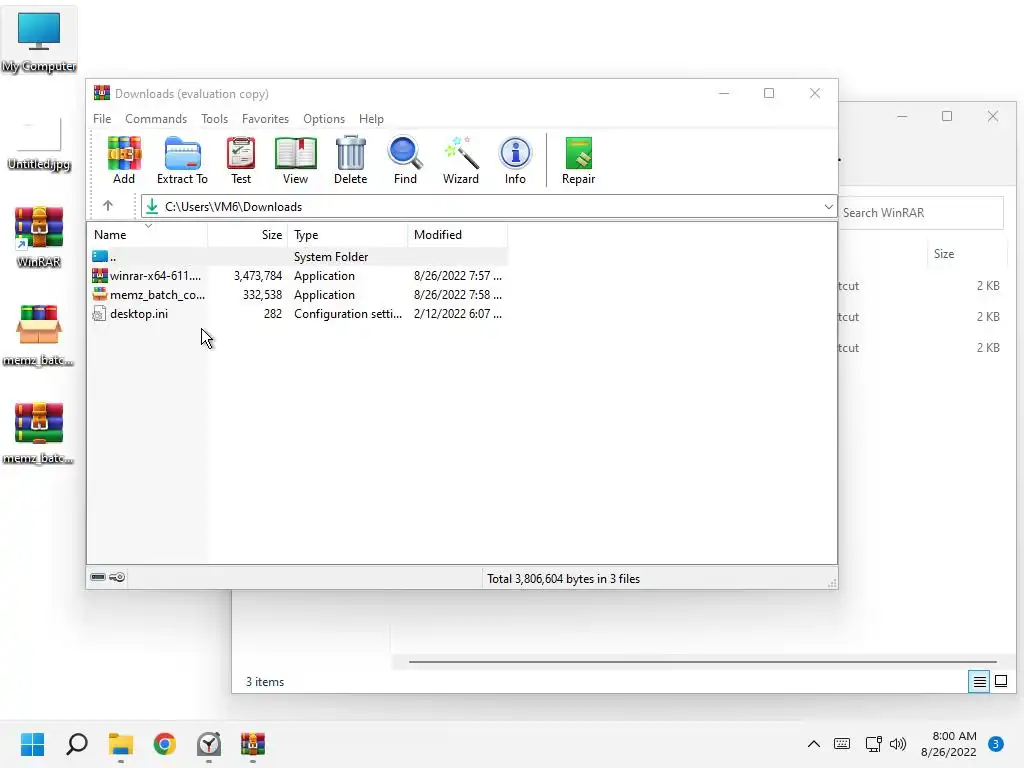The height and width of the screenshot is (768, 1024).
Task: Open taskbar Search
Action: pyautogui.click(x=77, y=744)
